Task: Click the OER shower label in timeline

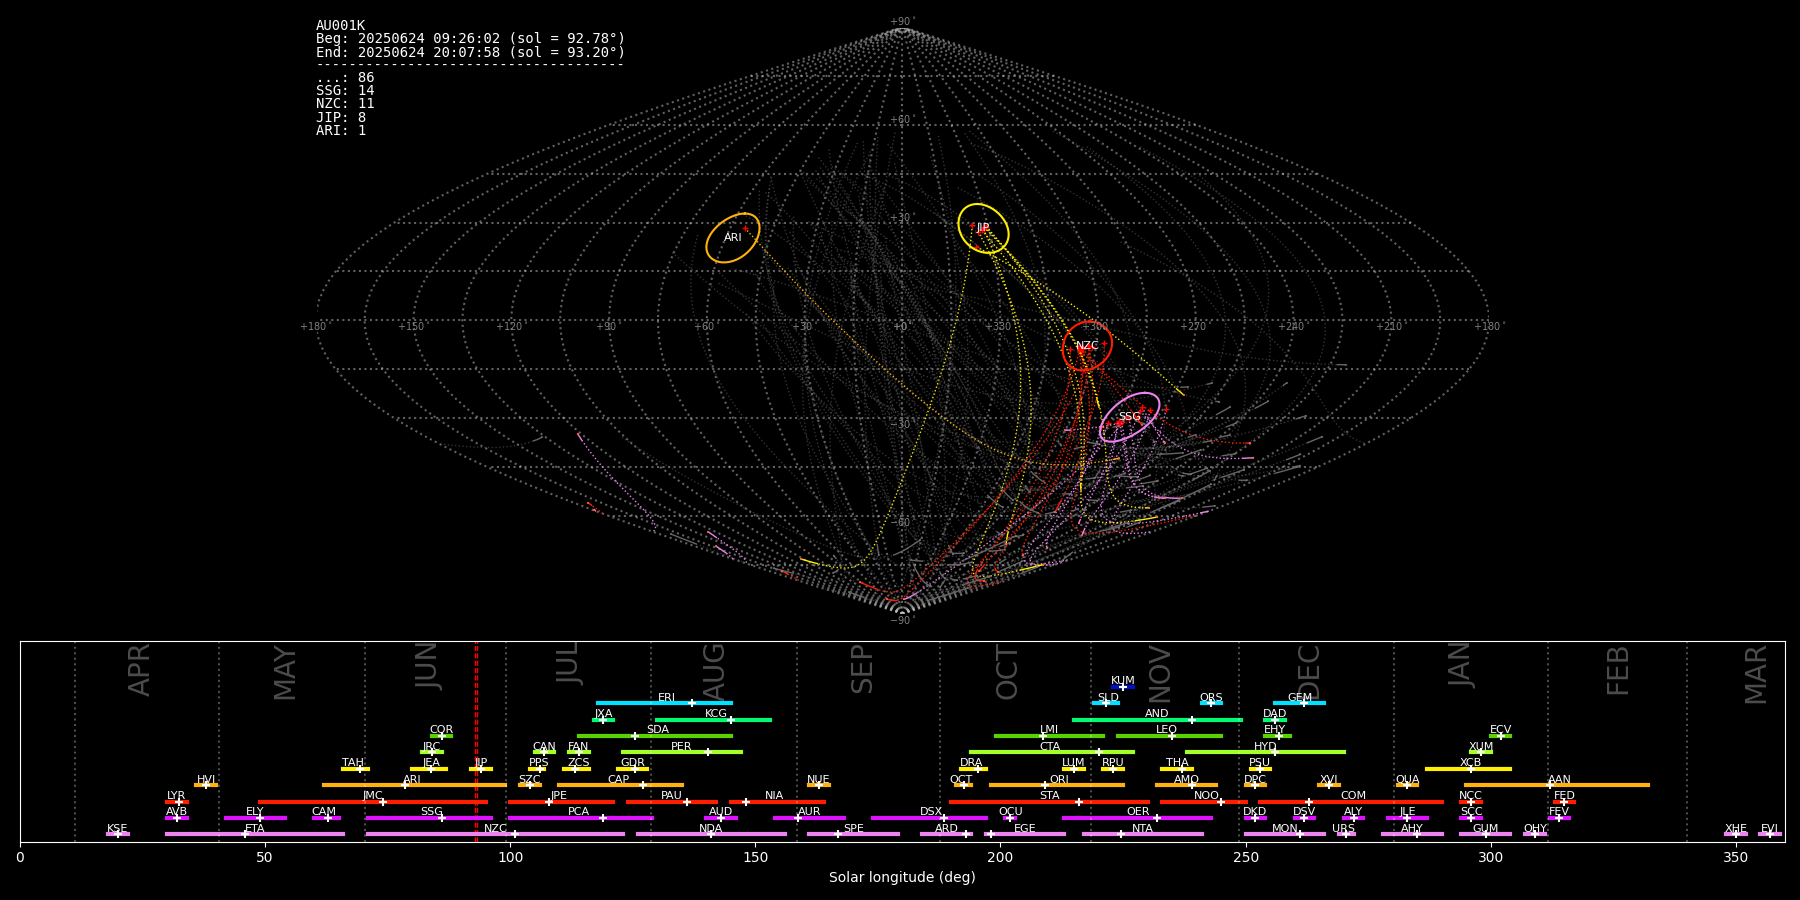Action: click(1138, 812)
